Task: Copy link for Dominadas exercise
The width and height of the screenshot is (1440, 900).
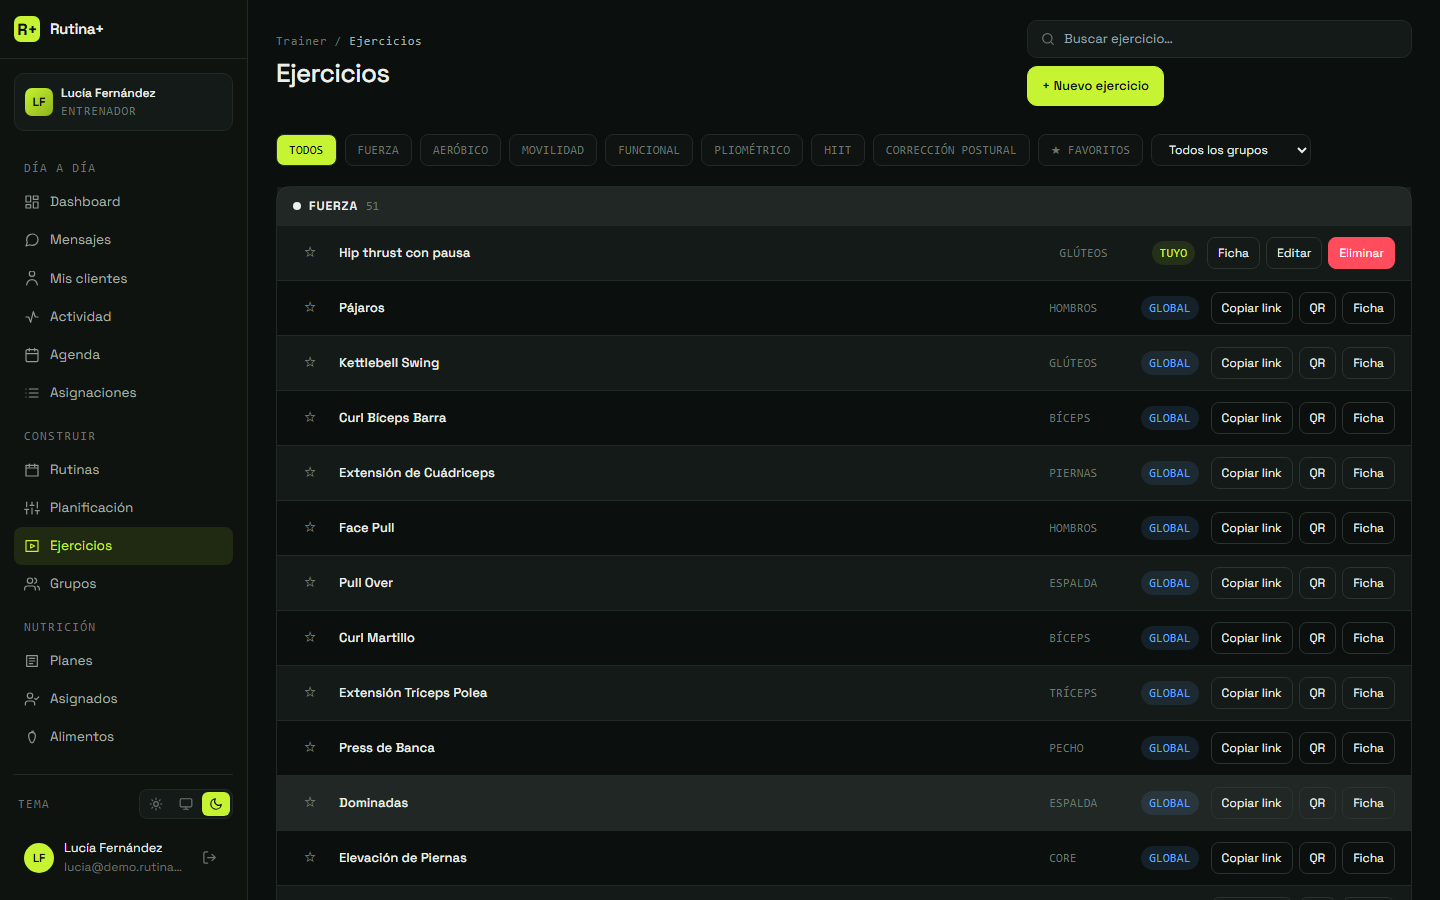Action: point(1251,803)
